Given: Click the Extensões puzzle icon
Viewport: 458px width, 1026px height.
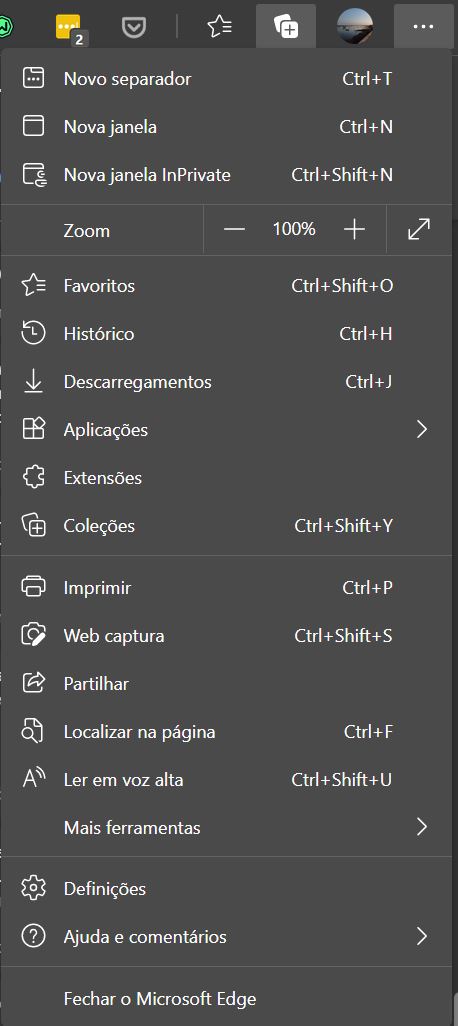Looking at the screenshot, I should click(33, 477).
